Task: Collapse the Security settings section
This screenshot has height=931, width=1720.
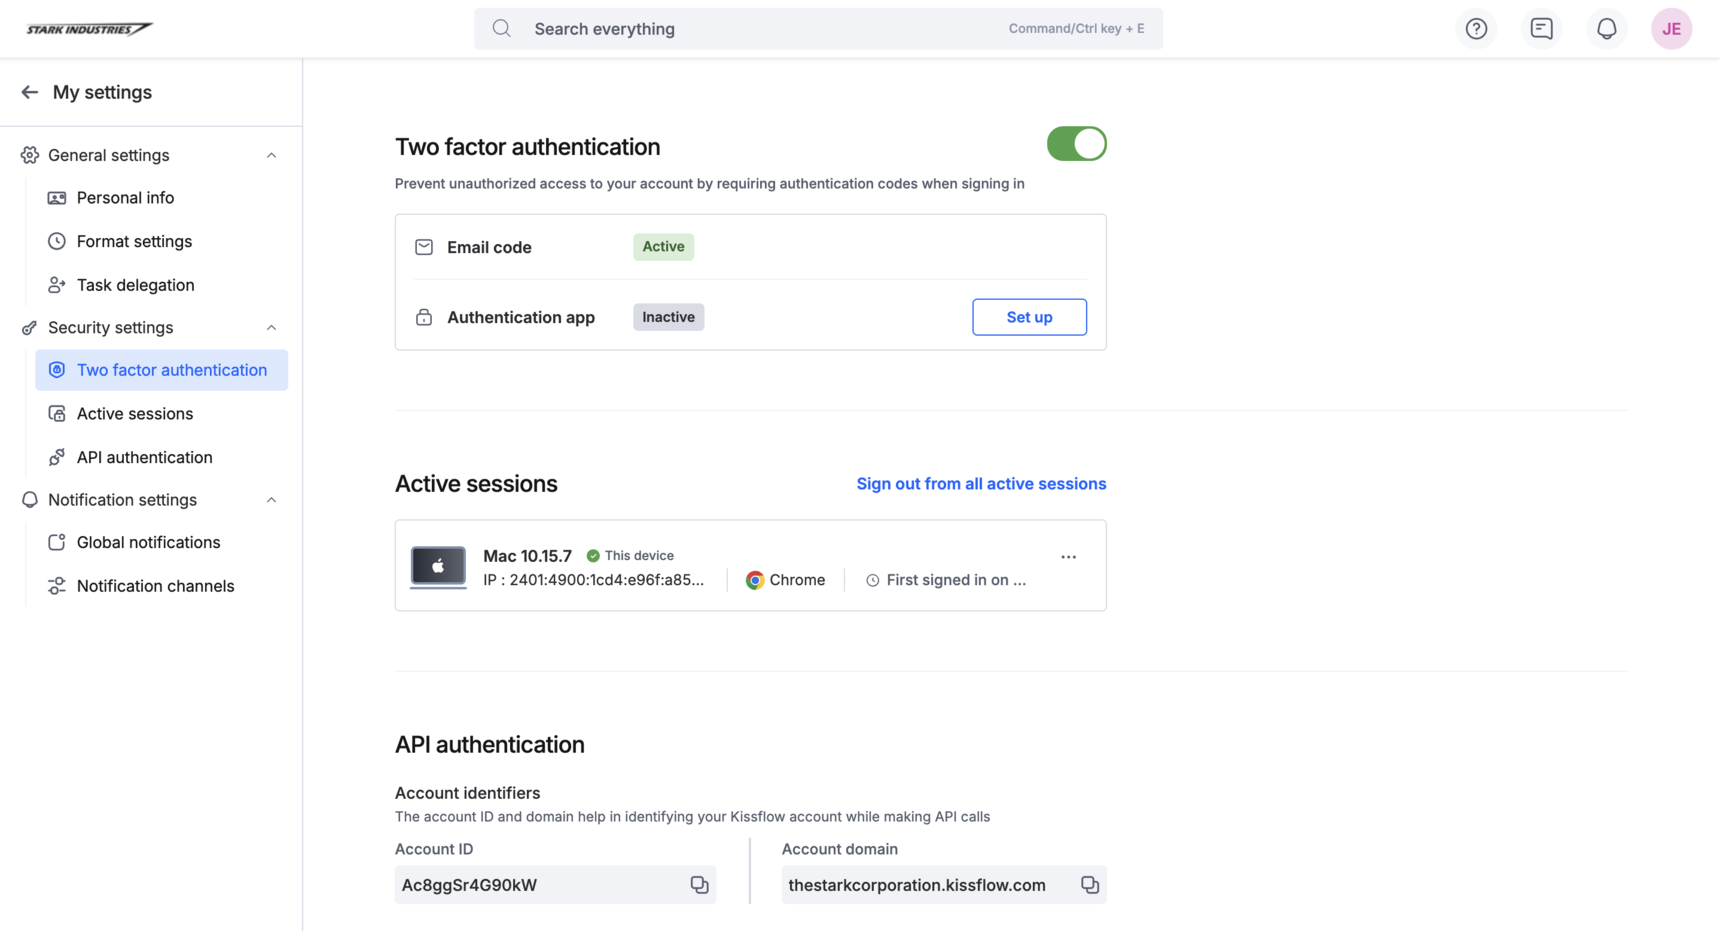Action: (x=271, y=328)
